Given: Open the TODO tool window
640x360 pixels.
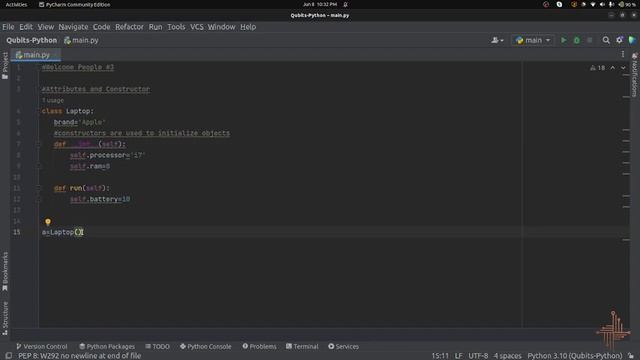Looking at the screenshot, I should coord(158,346).
